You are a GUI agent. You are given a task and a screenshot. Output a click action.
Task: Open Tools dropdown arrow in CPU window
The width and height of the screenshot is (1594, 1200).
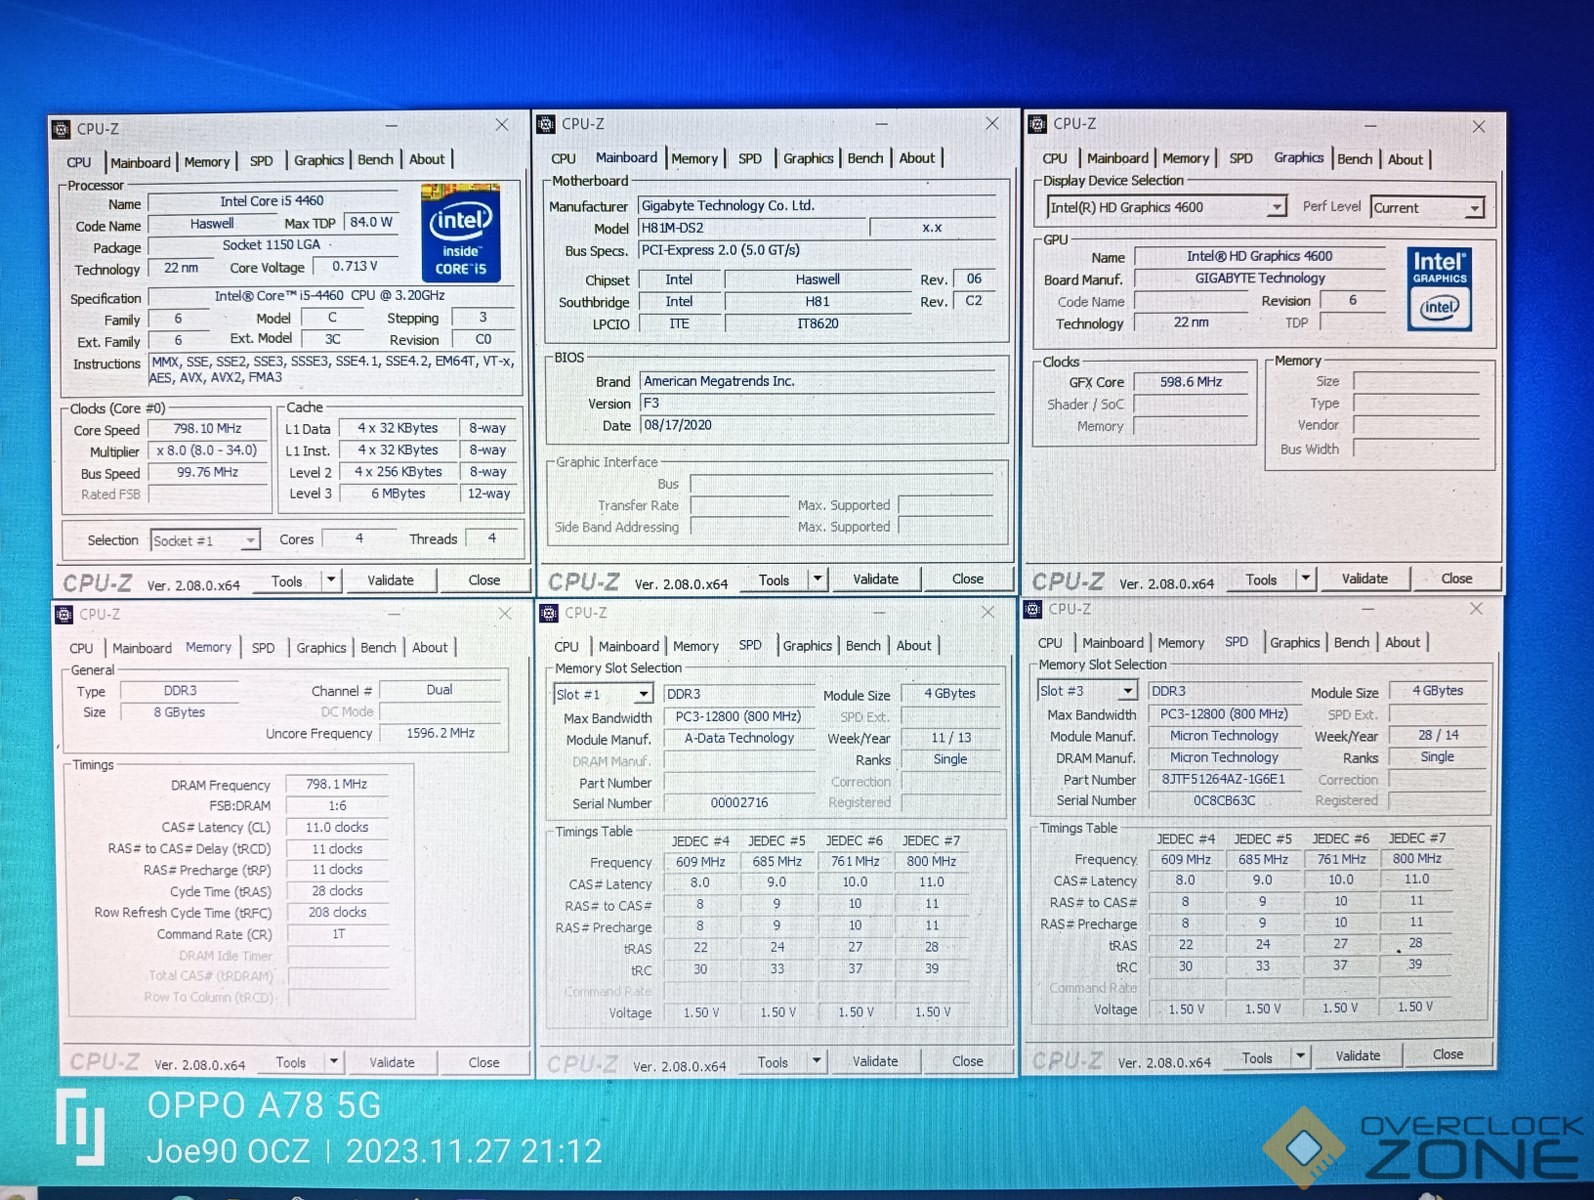click(x=330, y=580)
